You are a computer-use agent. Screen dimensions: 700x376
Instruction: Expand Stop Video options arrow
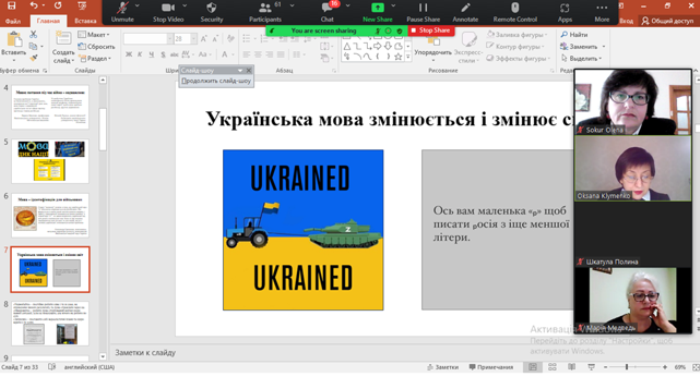185,6
